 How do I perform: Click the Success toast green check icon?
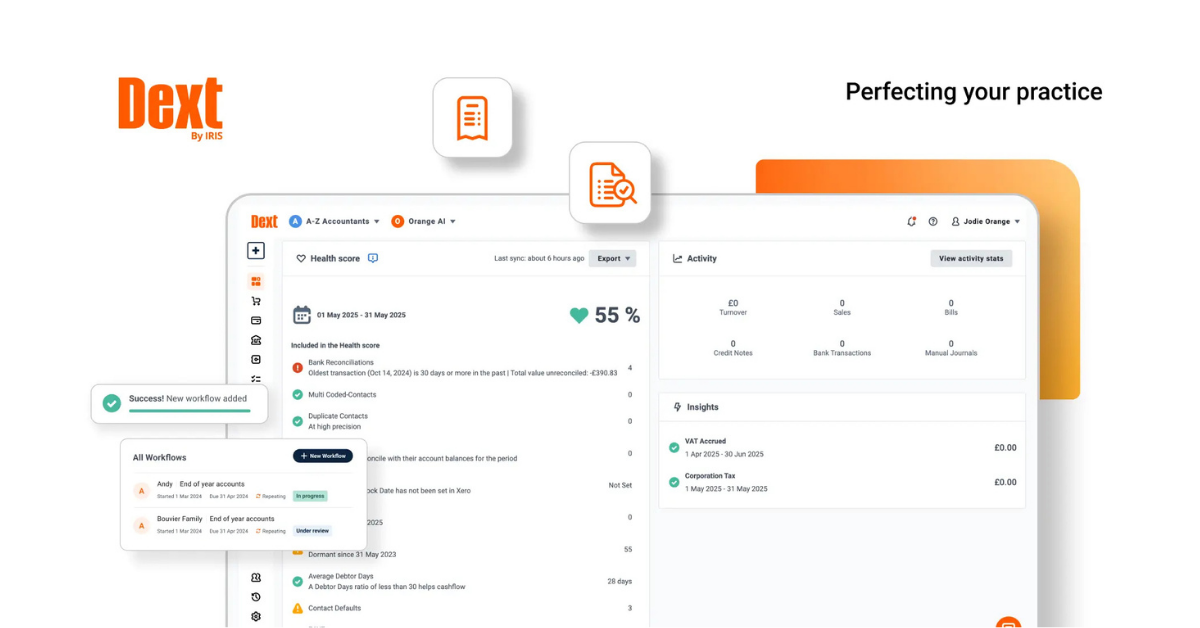click(x=112, y=403)
